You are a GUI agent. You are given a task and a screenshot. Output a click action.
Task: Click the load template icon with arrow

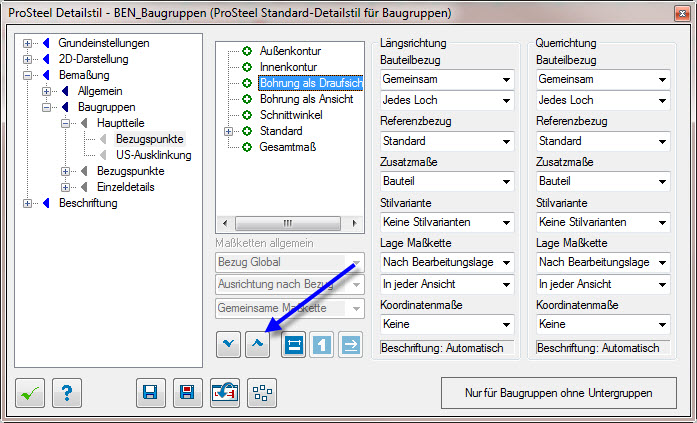(x=224, y=393)
